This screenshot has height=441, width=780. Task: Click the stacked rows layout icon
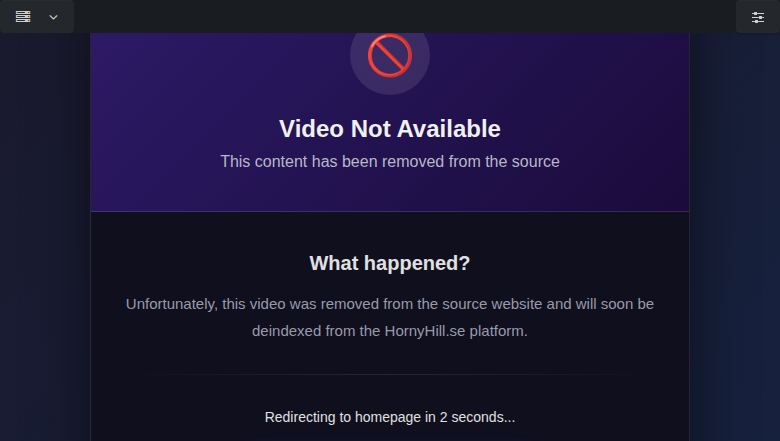click(x=23, y=16)
